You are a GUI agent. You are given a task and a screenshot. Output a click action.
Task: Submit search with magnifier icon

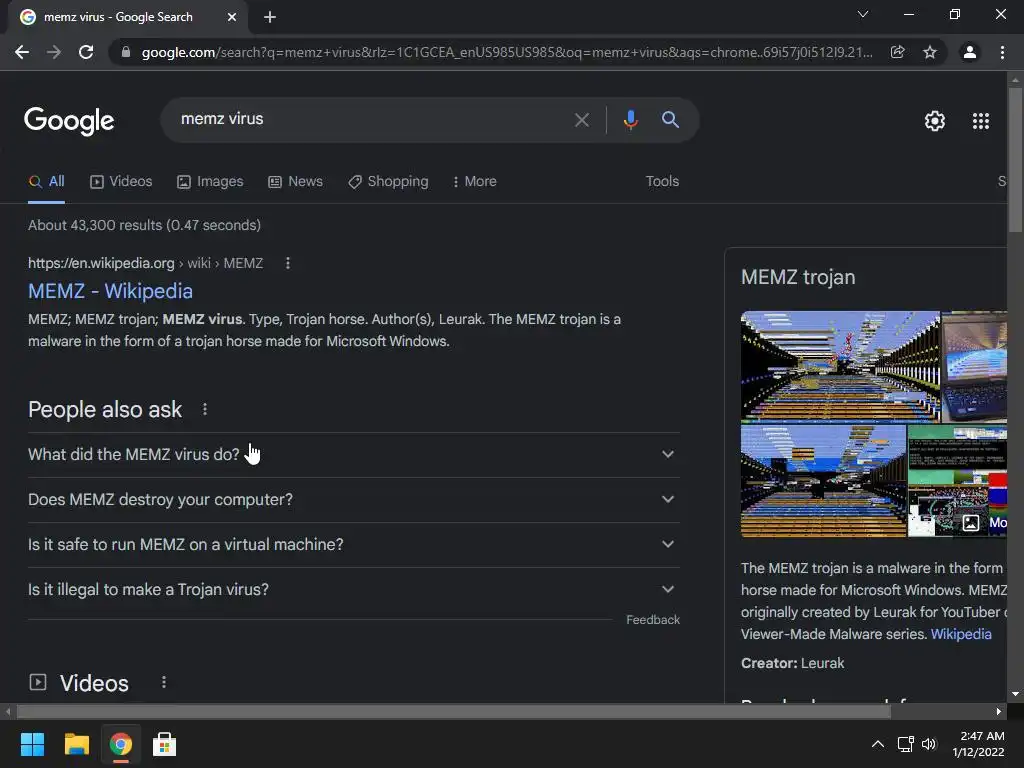(670, 120)
